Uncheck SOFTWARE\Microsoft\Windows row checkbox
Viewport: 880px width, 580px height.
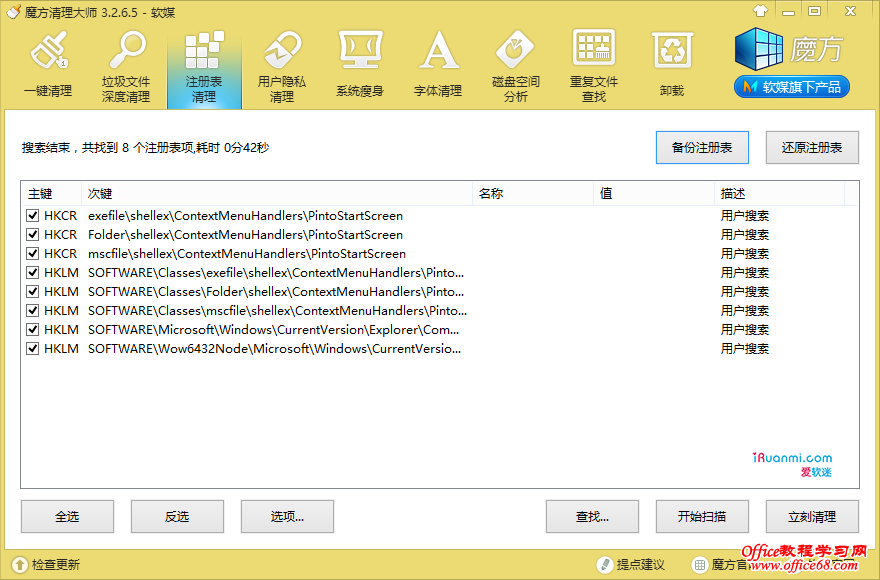pyautogui.click(x=33, y=330)
